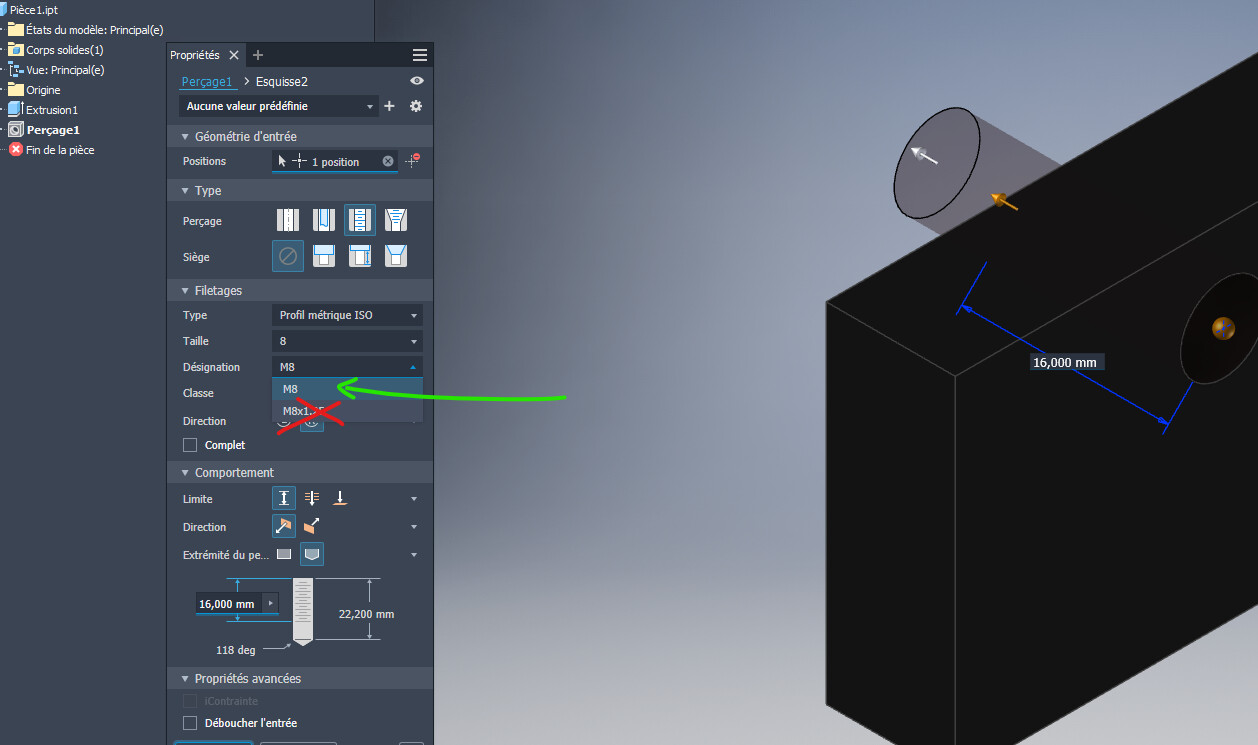Choose the no-seat (Siège none) icon

(288, 256)
